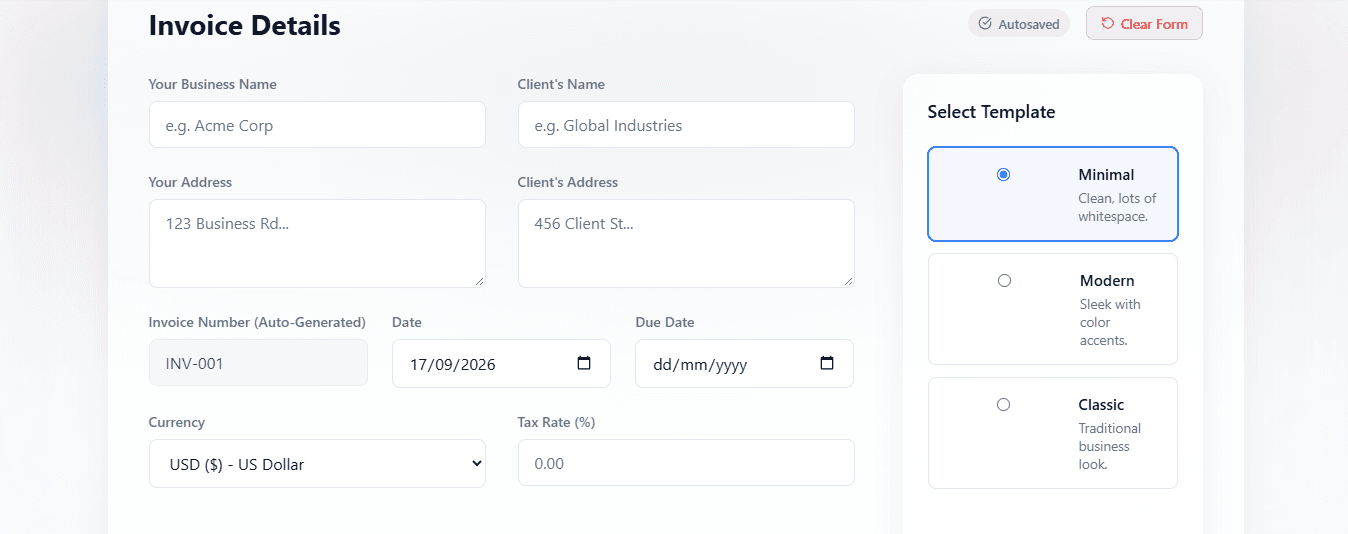Select the Minimal template radio button
Image resolution: width=1348 pixels, height=534 pixels.
pyautogui.click(x=1003, y=174)
